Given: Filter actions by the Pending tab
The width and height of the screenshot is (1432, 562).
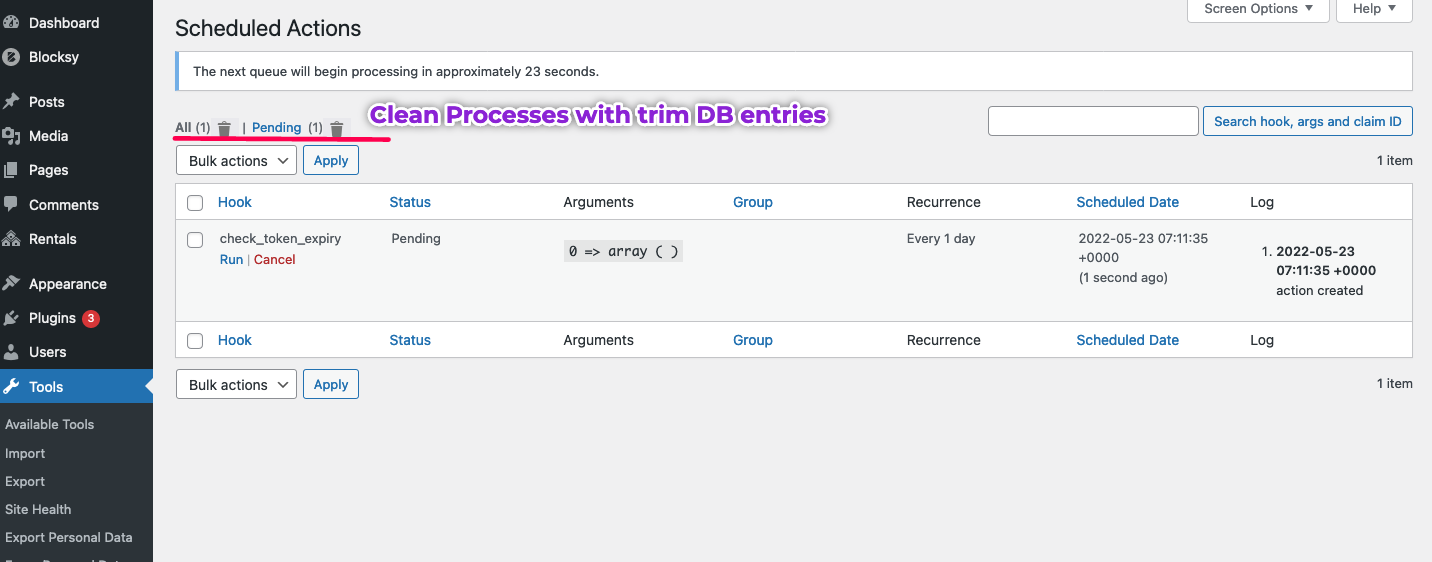Looking at the screenshot, I should 276,128.
